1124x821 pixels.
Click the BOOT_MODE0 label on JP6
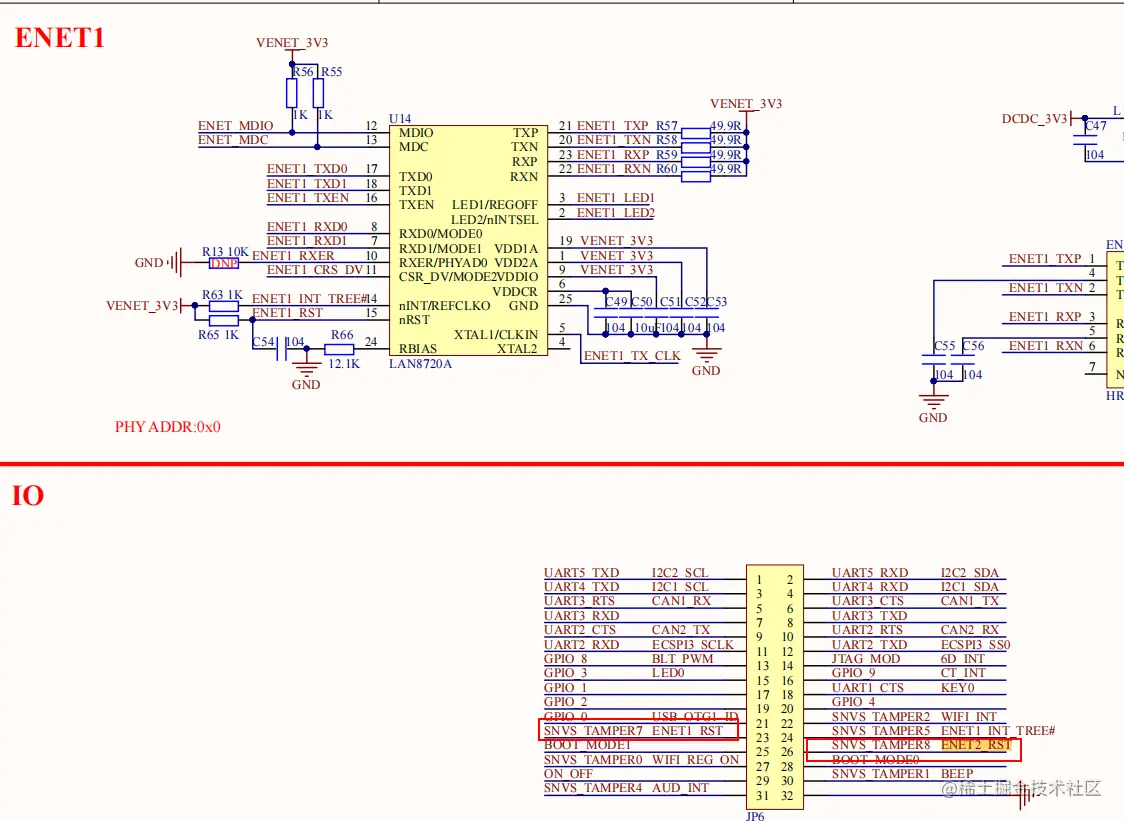point(875,759)
